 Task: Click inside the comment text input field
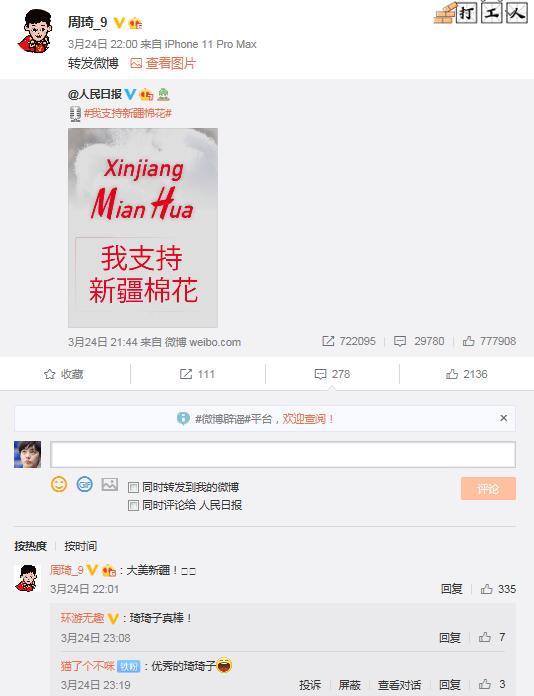[283, 454]
